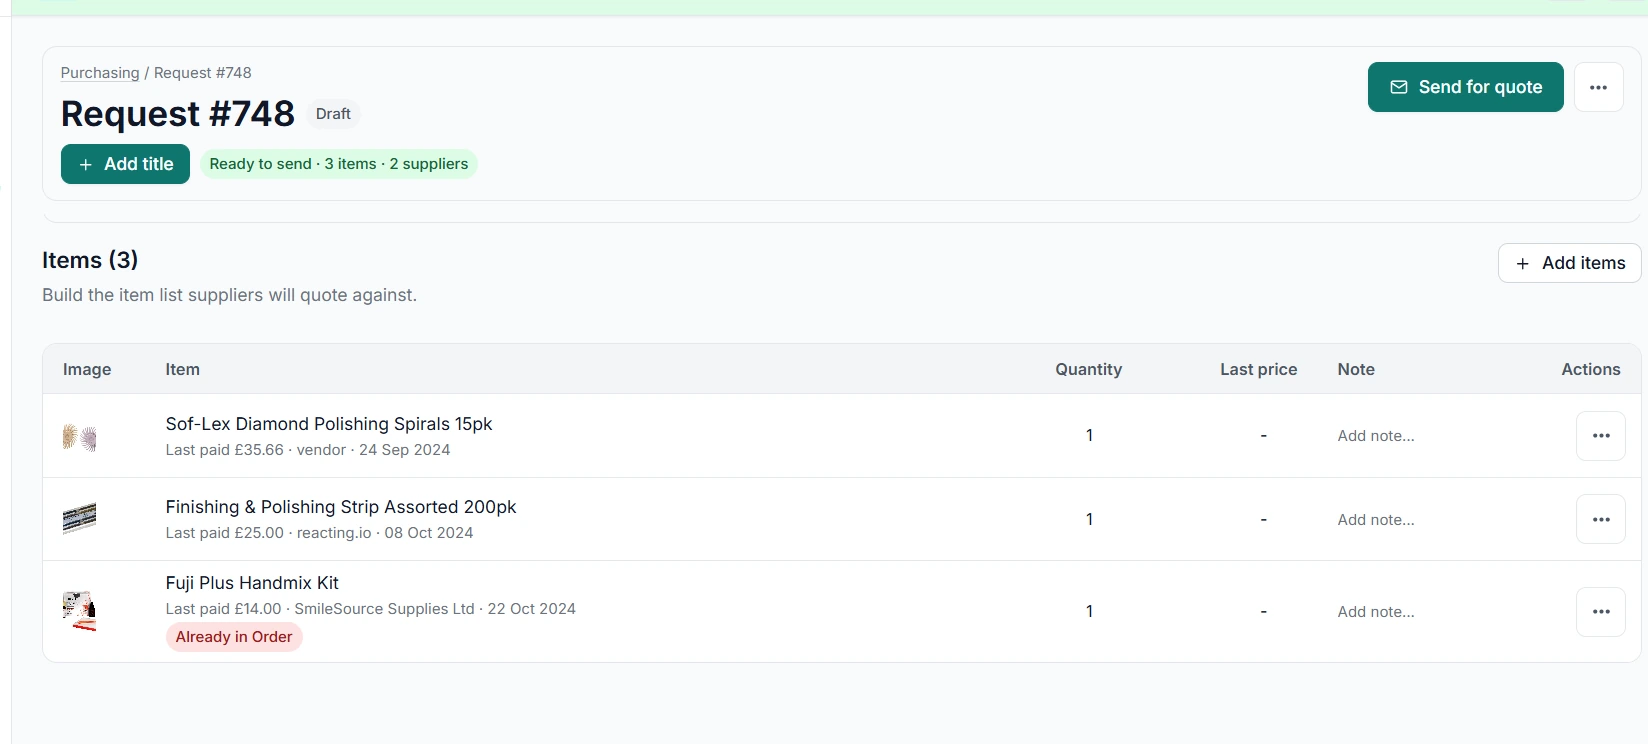This screenshot has width=1648, height=744.
Task: Open actions menu for Sof-Lex Diamond Polishing Spirals
Action: [x=1601, y=436]
